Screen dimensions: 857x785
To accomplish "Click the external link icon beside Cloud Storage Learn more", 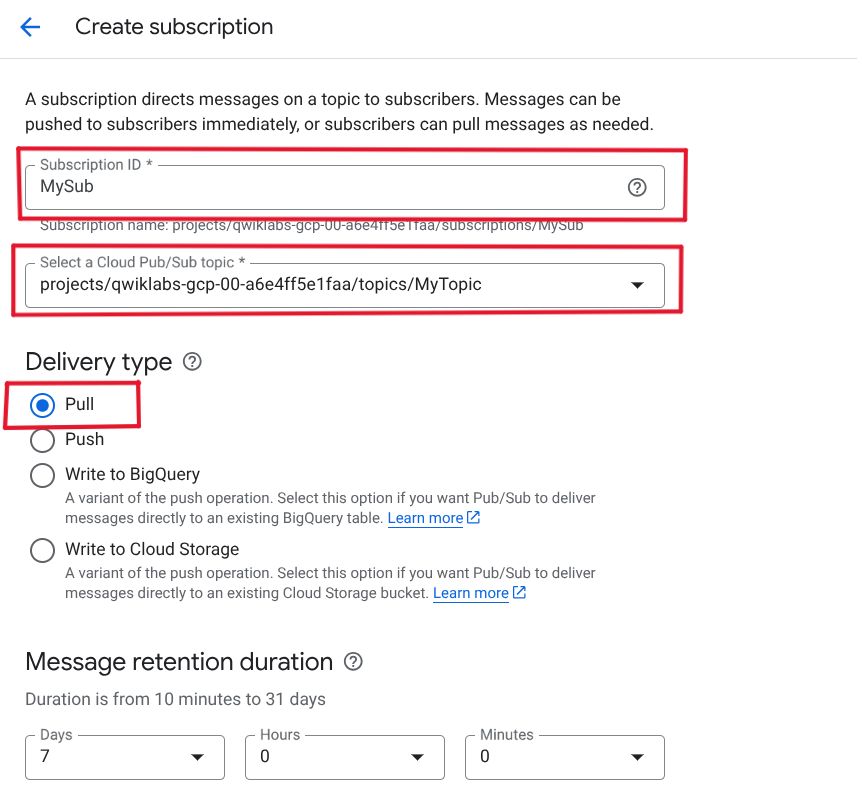I will pos(517,592).
